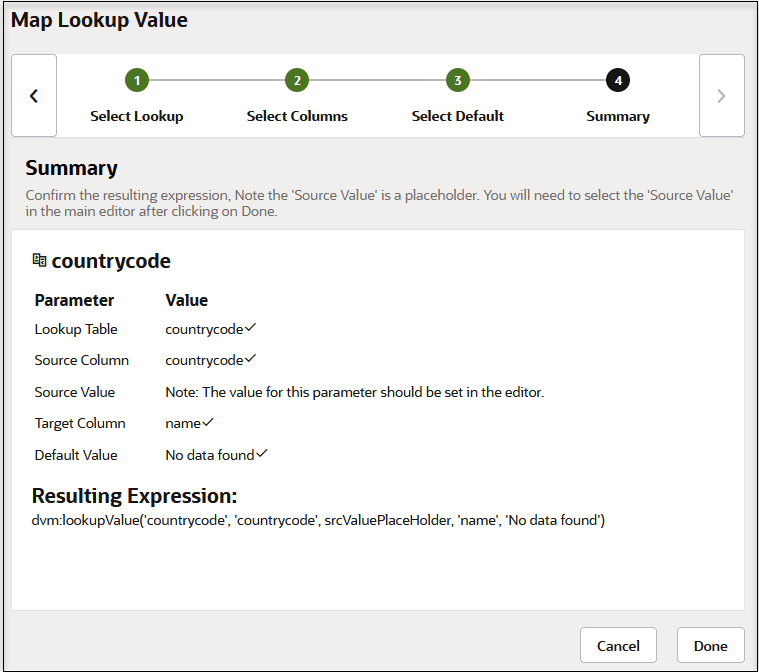The width and height of the screenshot is (759, 672).
Task: Select step 2 green circle
Action: 297,80
